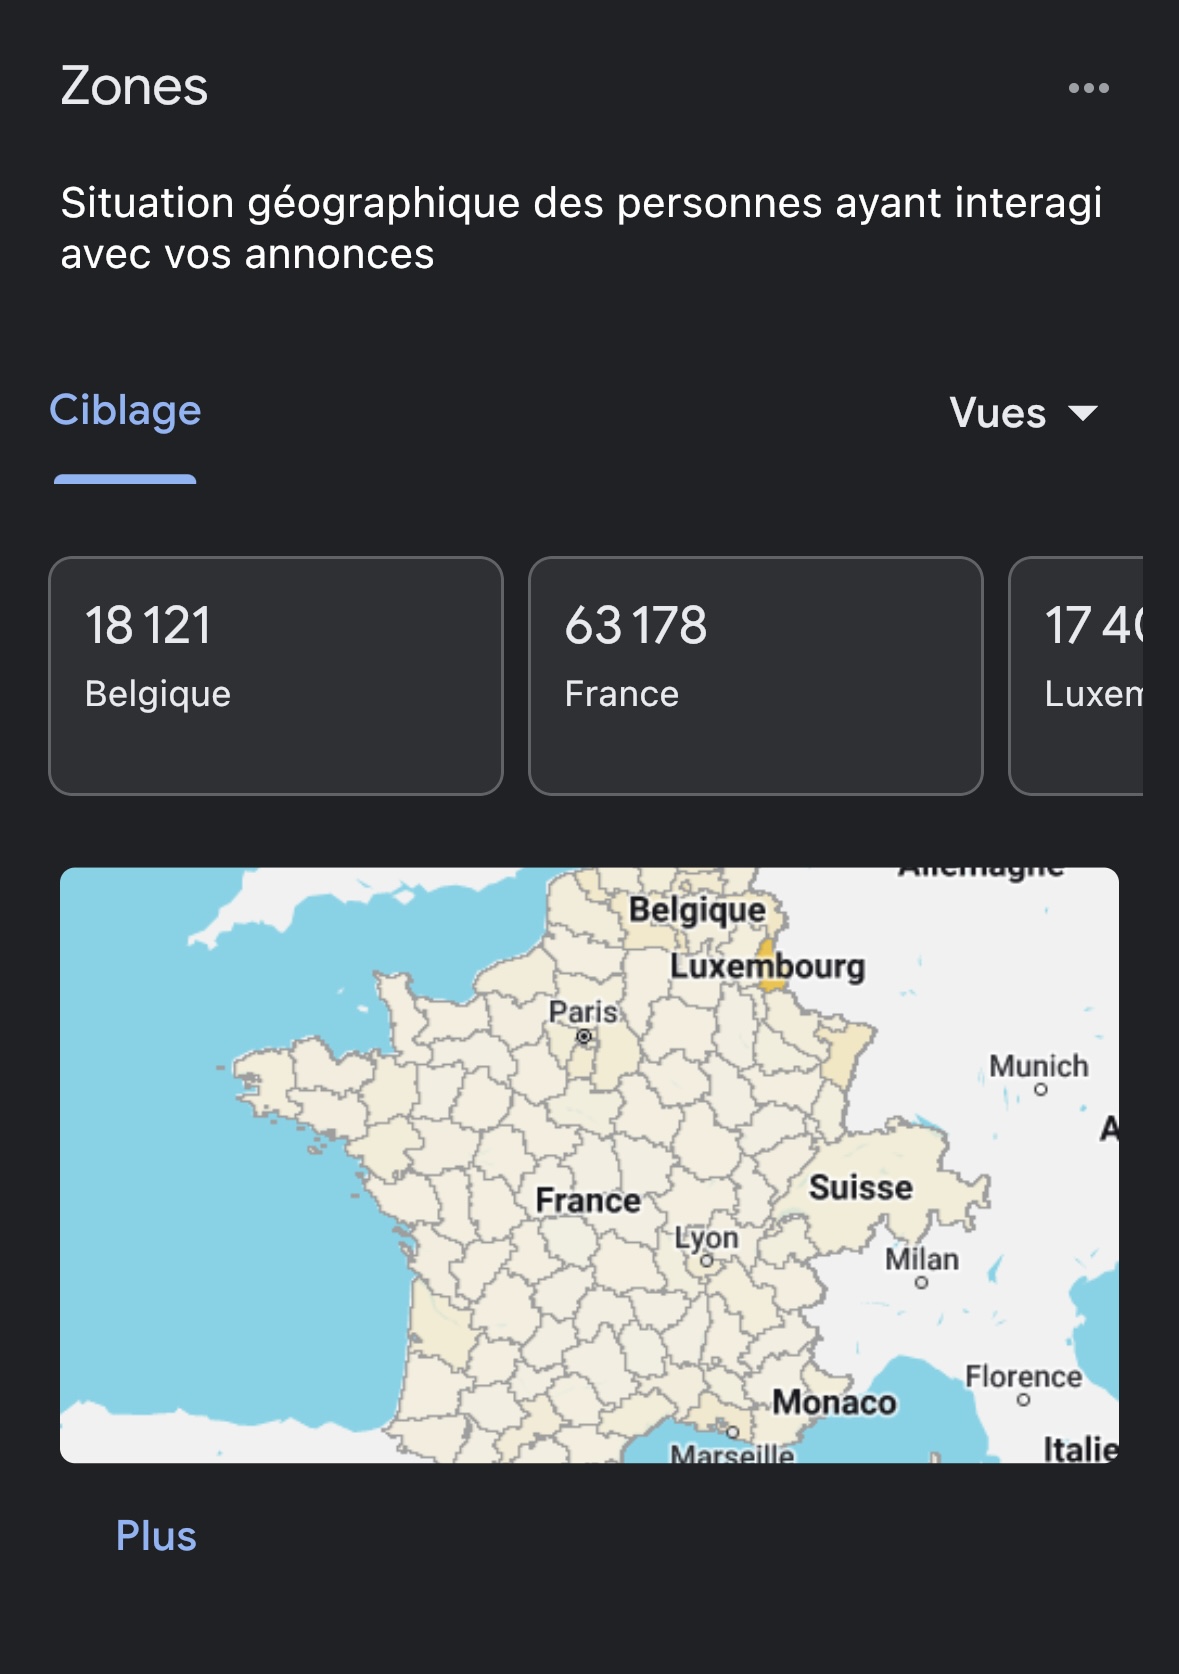Image resolution: width=1179 pixels, height=1674 pixels.
Task: Open the three-dot more options menu
Action: [x=1088, y=88]
